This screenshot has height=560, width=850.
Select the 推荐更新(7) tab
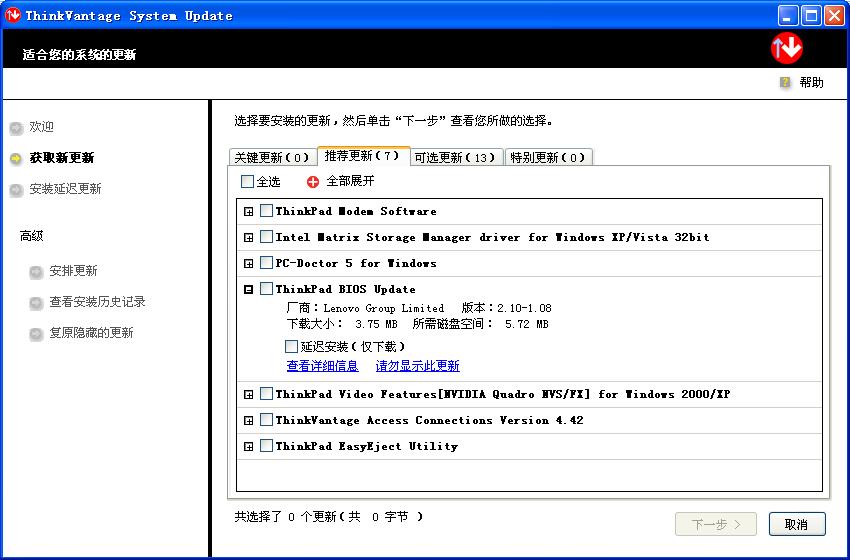tap(363, 156)
